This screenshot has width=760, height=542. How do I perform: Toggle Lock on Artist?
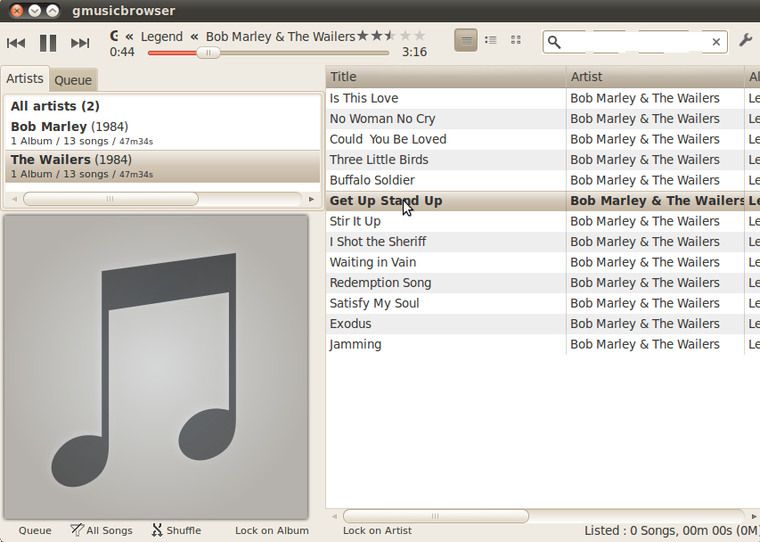tap(378, 530)
